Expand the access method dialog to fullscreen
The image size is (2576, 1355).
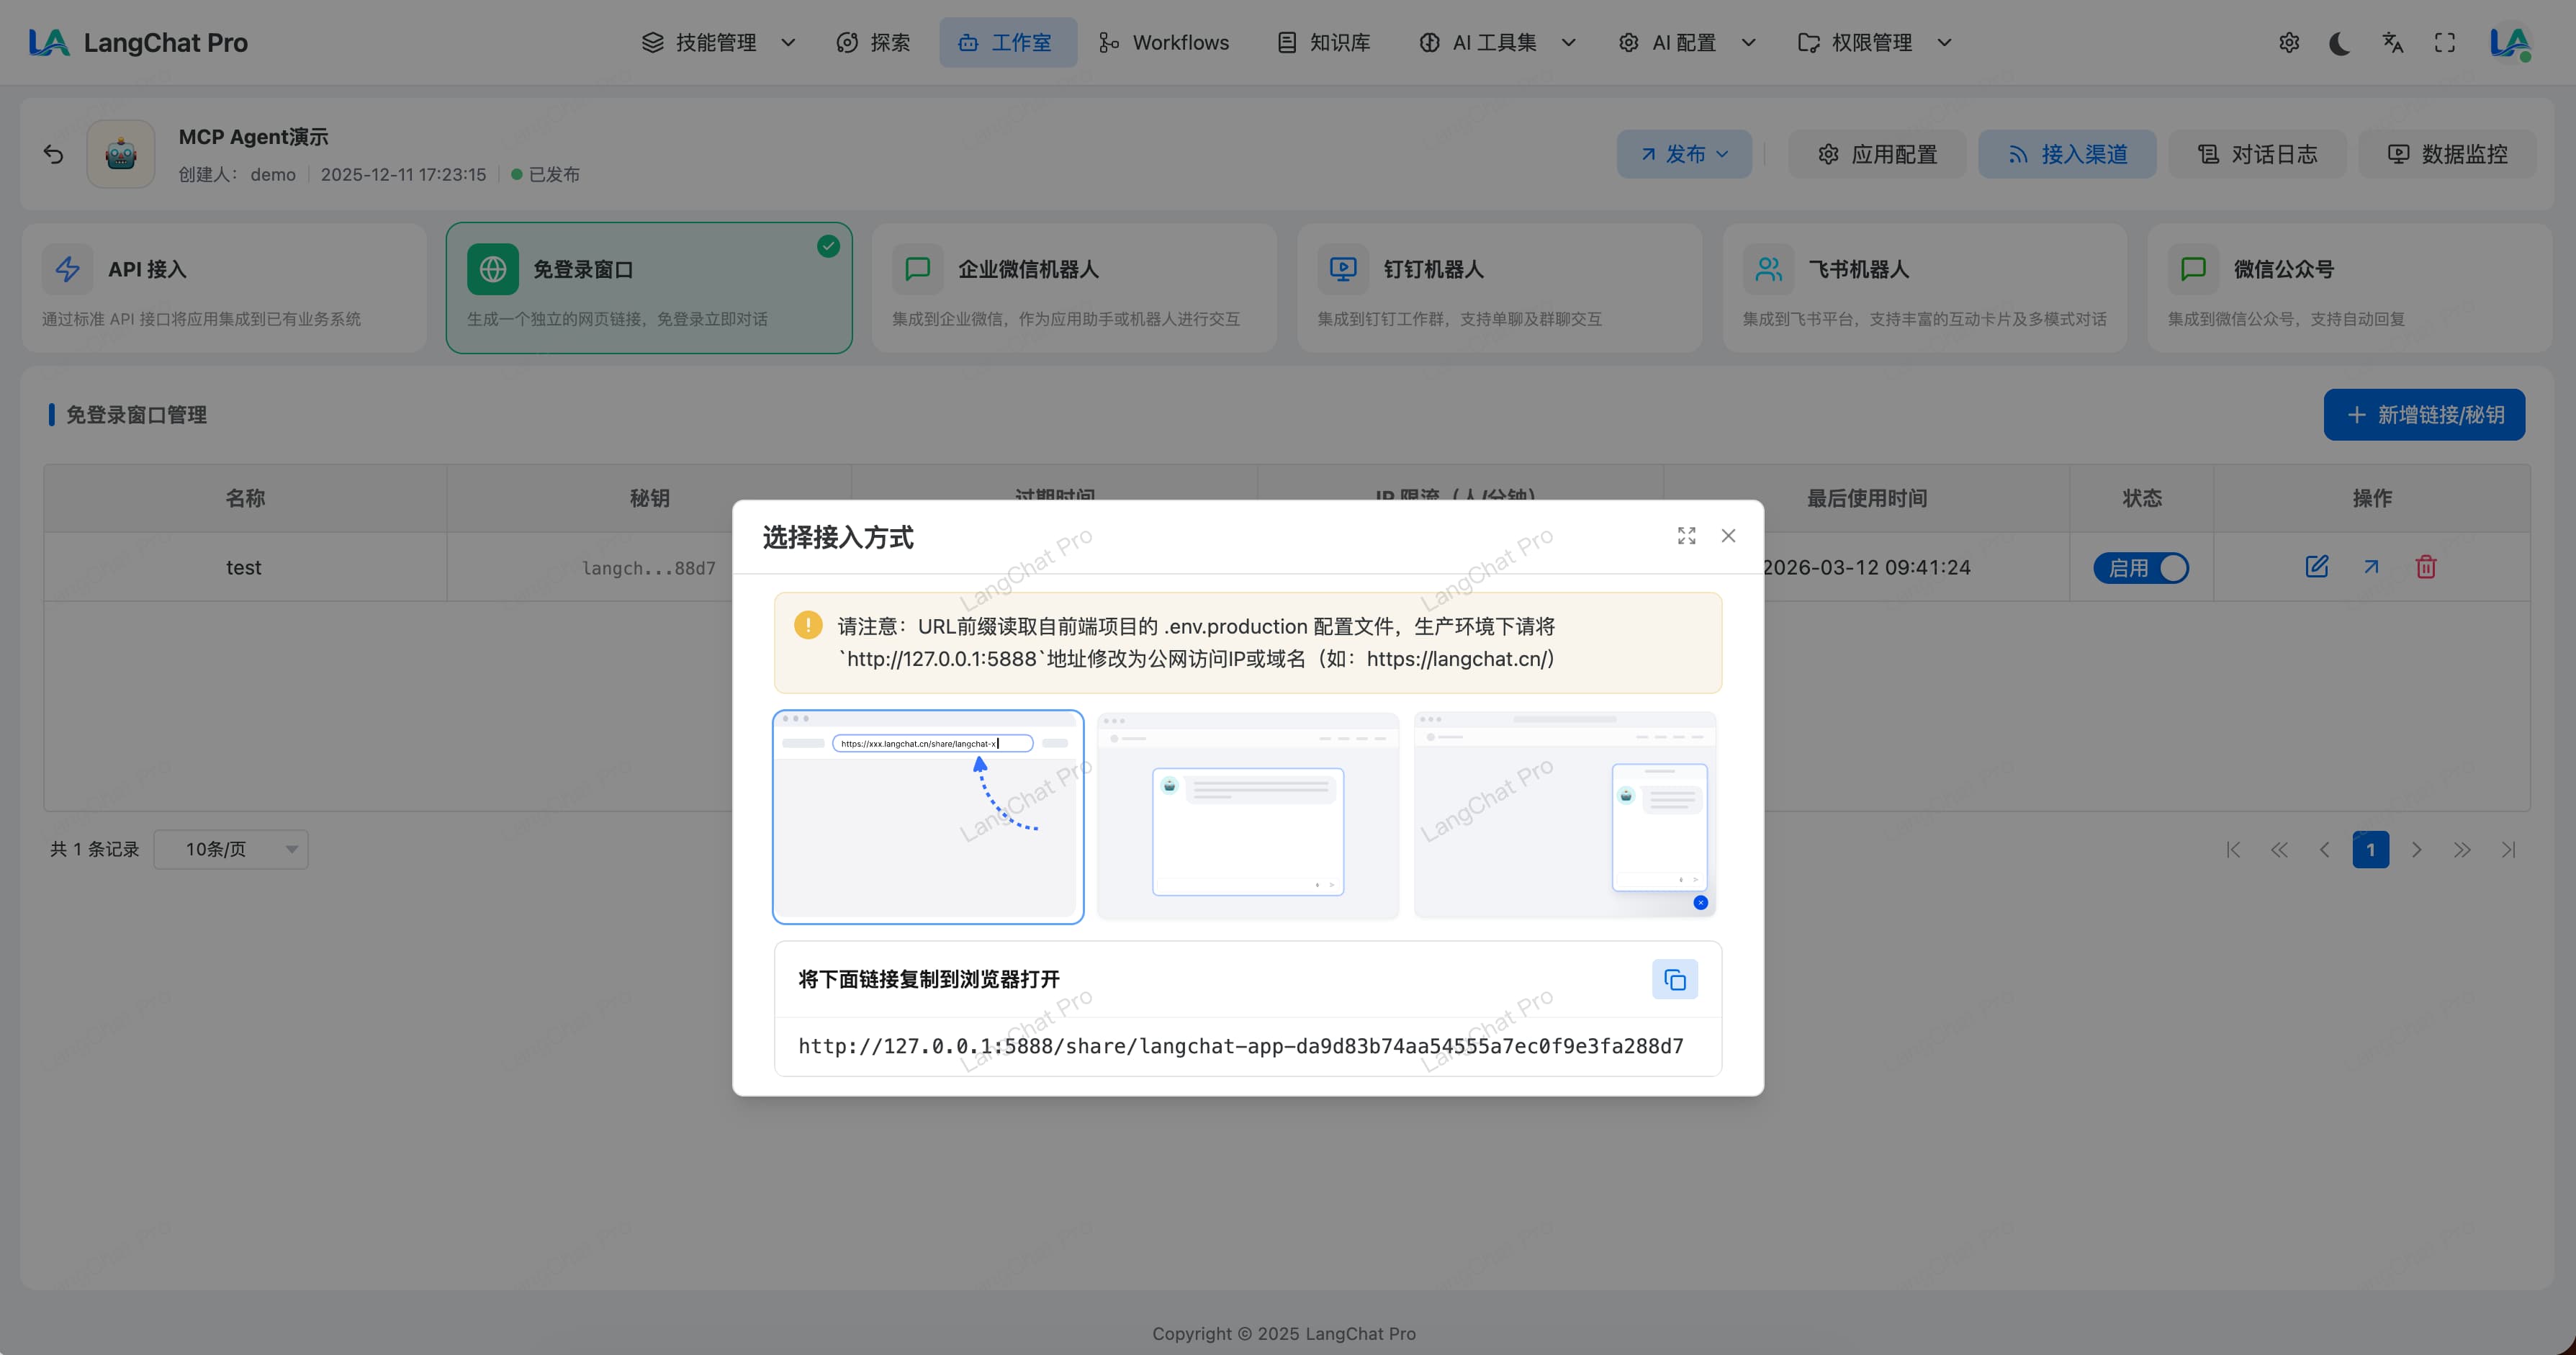[x=1686, y=536]
